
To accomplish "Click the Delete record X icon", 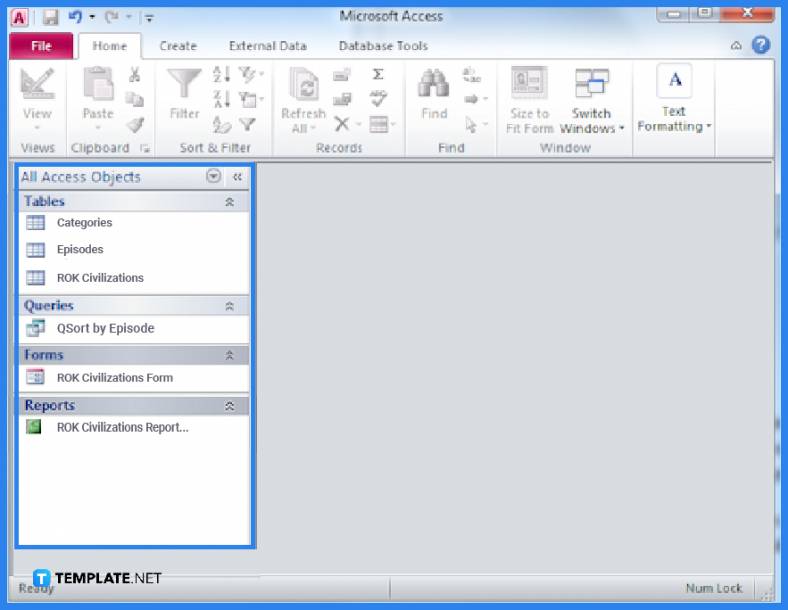I will (342, 124).
